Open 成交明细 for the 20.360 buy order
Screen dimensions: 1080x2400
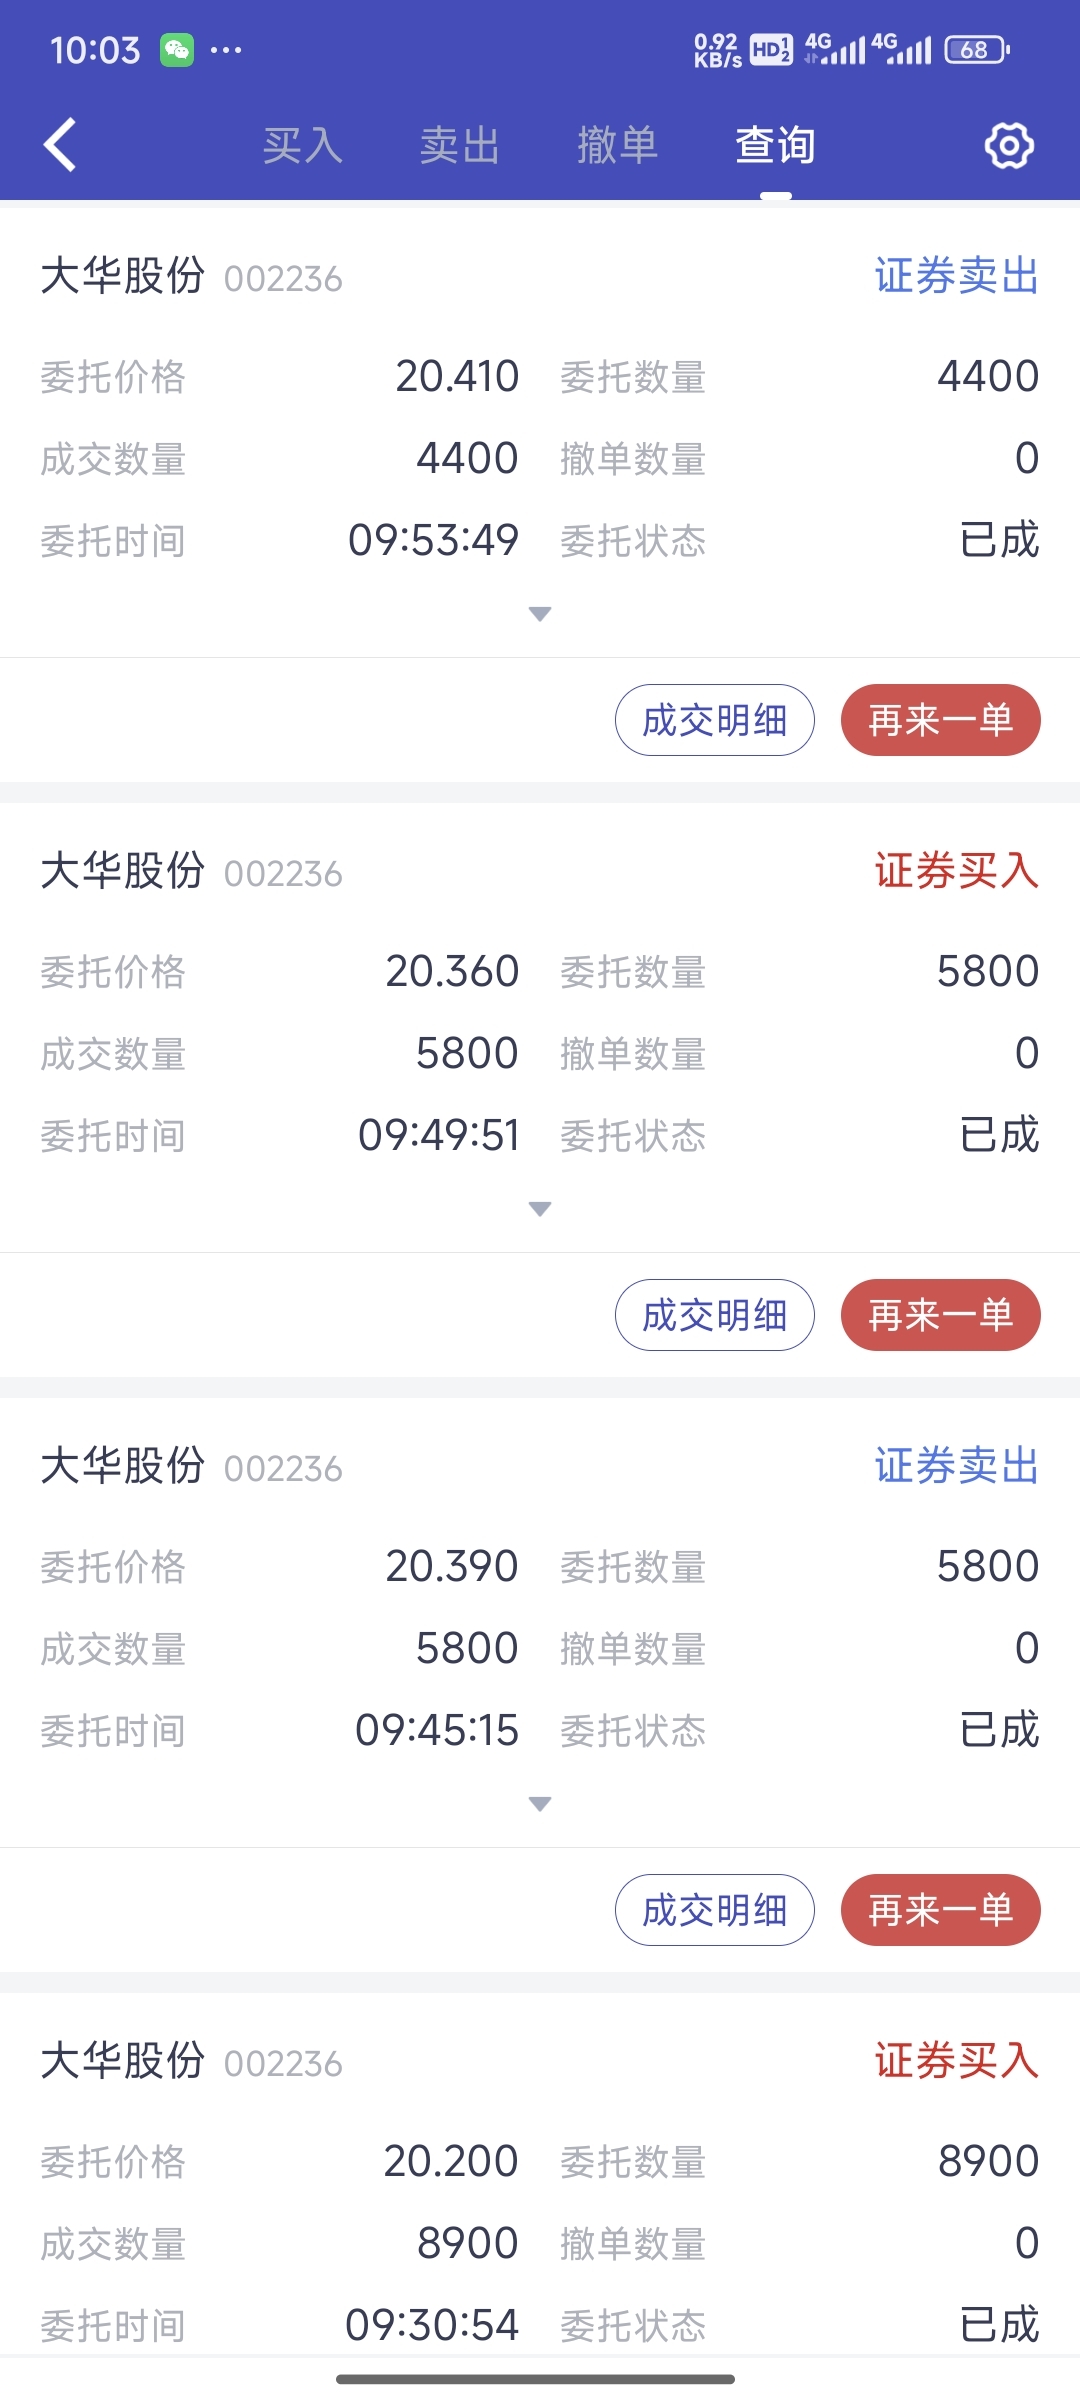[x=714, y=1315]
